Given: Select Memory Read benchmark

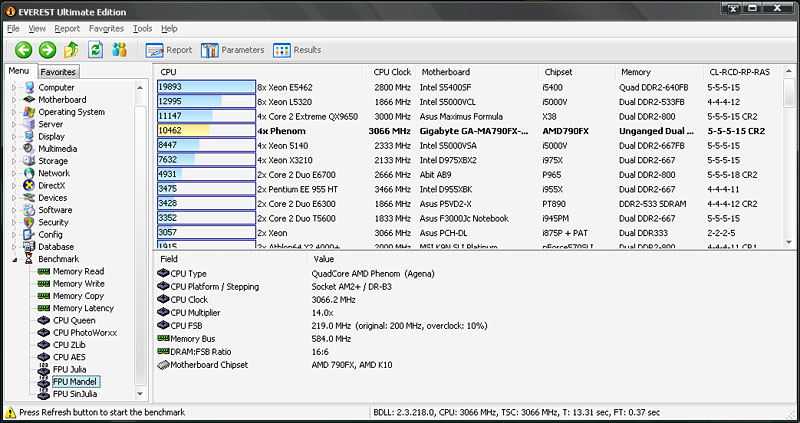Looking at the screenshot, I should coord(78,271).
